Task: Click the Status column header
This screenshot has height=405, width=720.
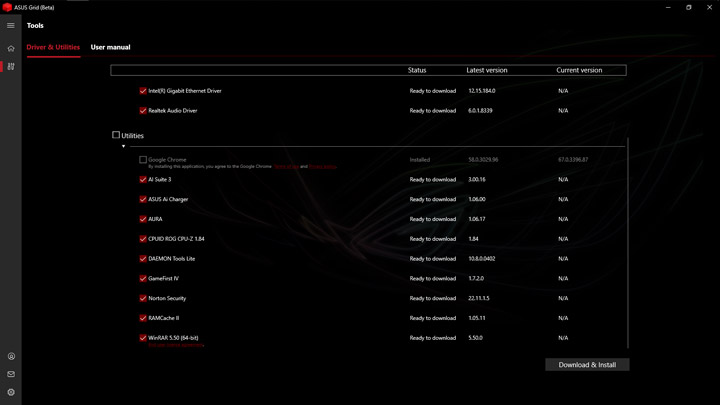Action: pos(417,70)
